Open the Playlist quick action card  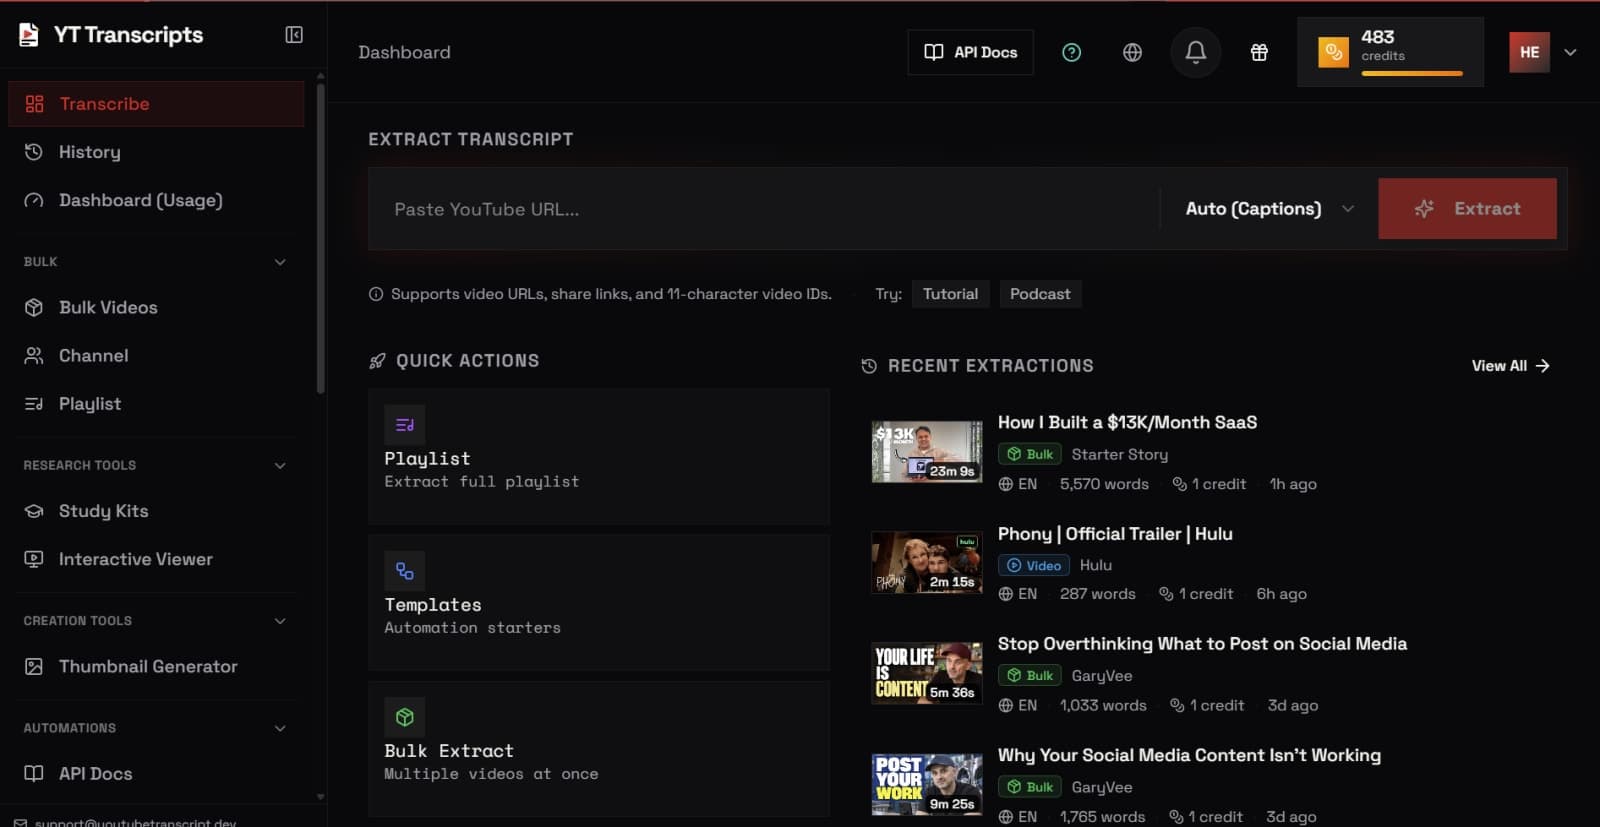point(599,456)
